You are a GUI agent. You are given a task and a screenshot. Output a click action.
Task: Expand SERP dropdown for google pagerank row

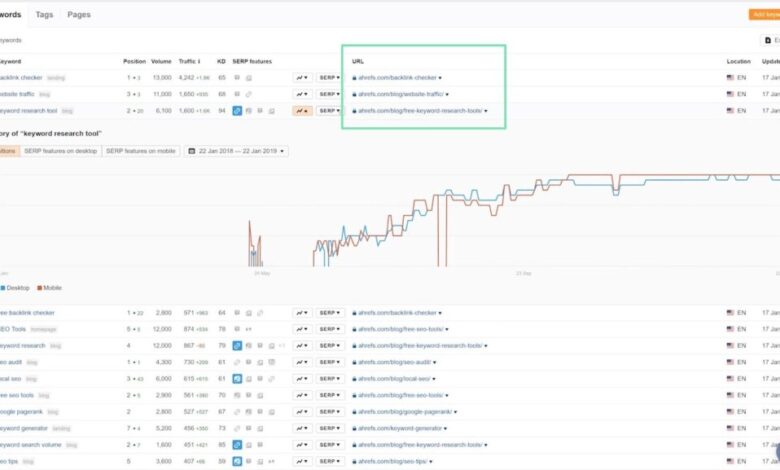point(329,412)
